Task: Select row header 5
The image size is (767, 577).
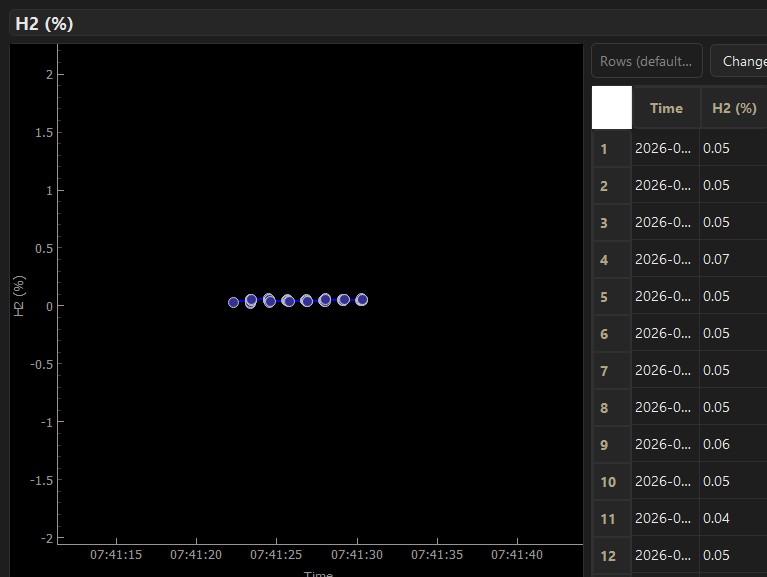Action: pos(611,296)
